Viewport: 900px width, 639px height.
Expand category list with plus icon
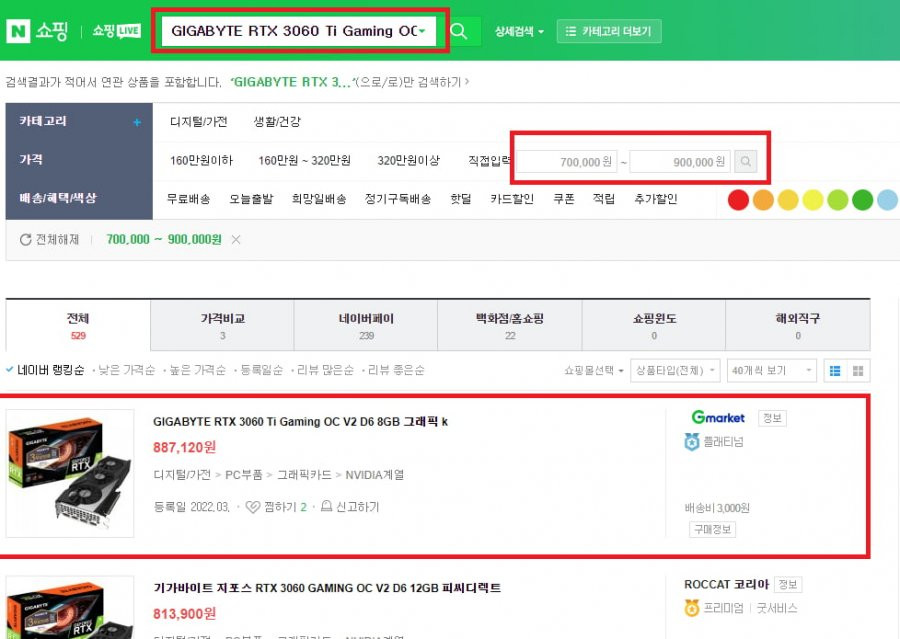point(137,122)
